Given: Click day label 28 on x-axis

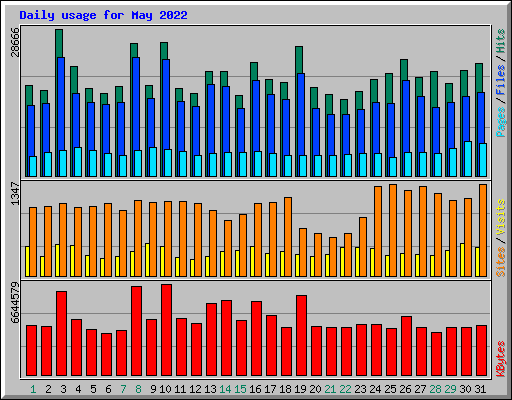Looking at the screenshot, I should tap(435, 389).
